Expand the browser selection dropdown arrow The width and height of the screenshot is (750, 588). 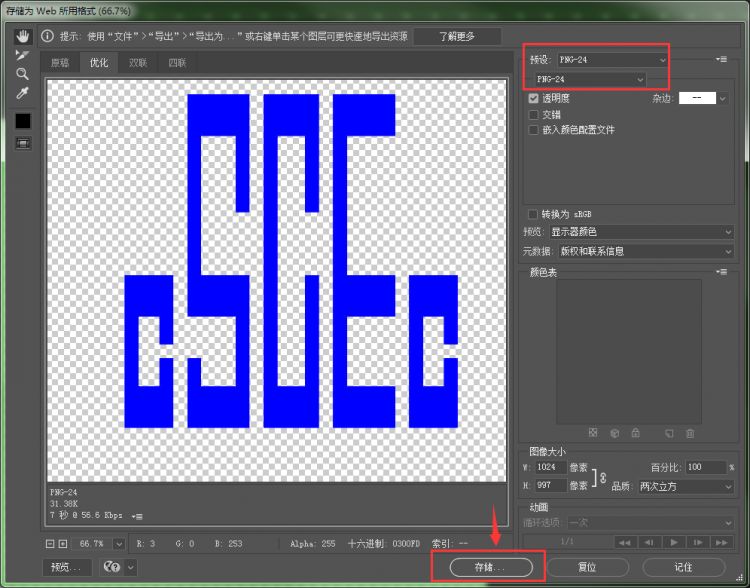(x=131, y=568)
